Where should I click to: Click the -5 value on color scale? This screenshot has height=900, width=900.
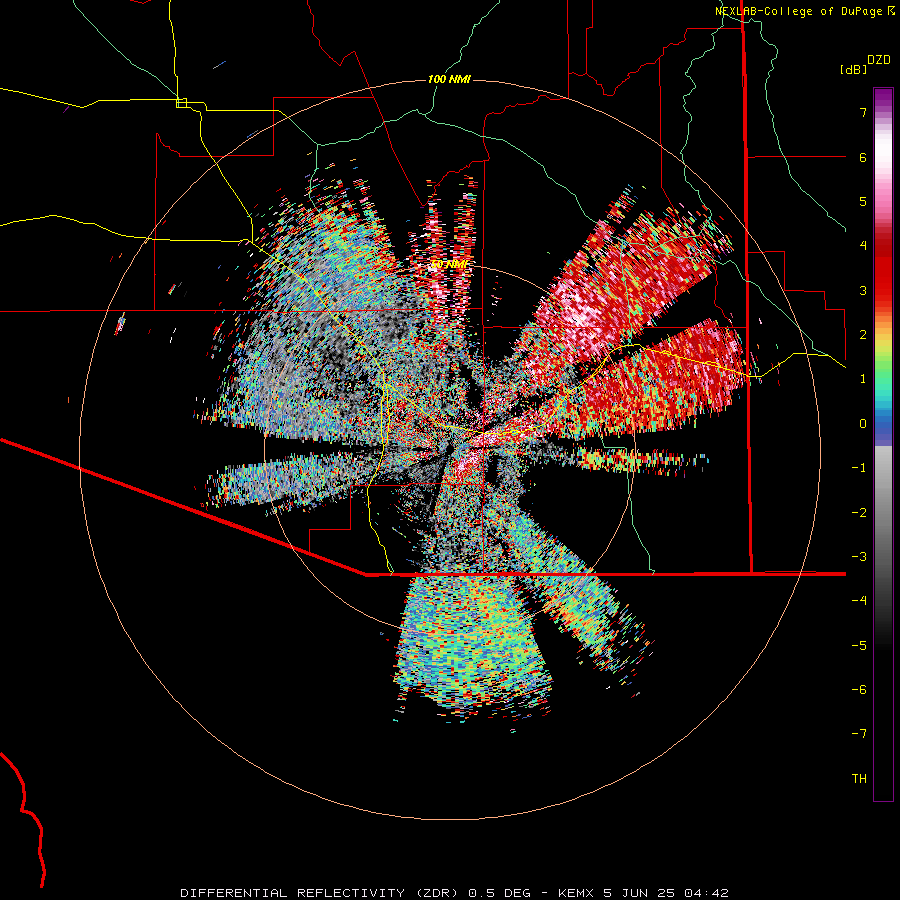(859, 646)
